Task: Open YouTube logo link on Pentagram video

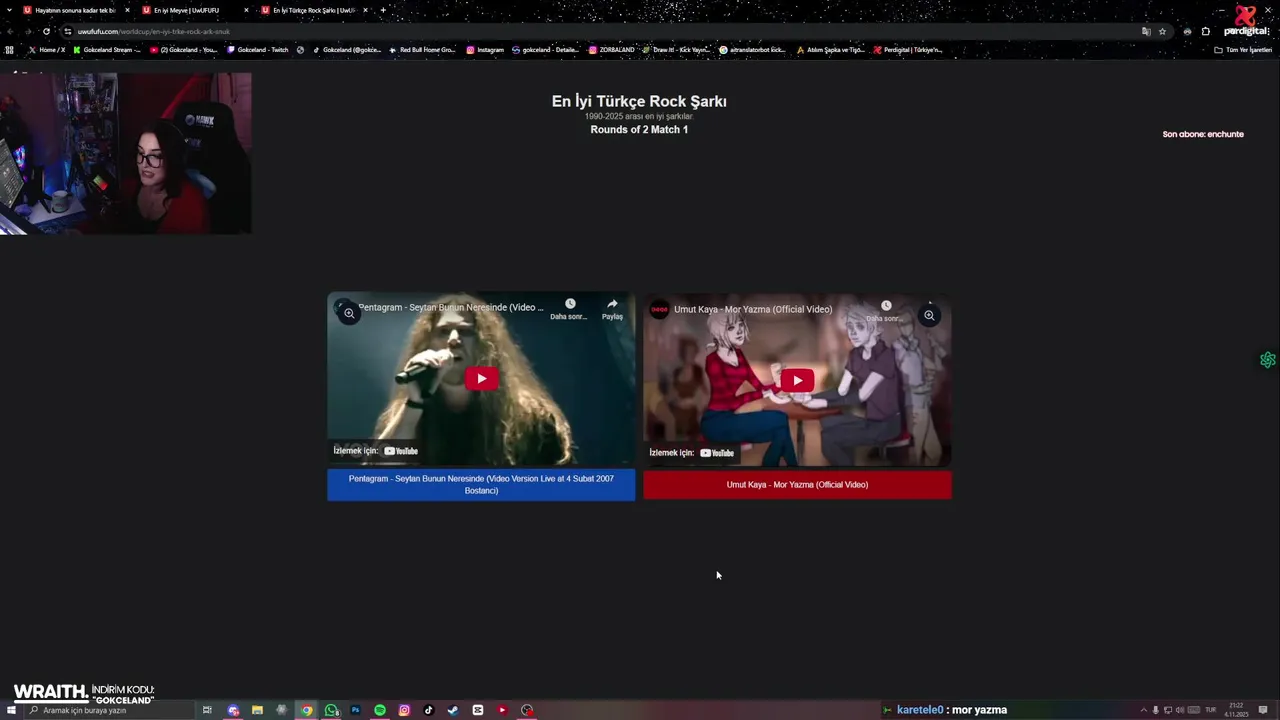Action: (x=401, y=451)
